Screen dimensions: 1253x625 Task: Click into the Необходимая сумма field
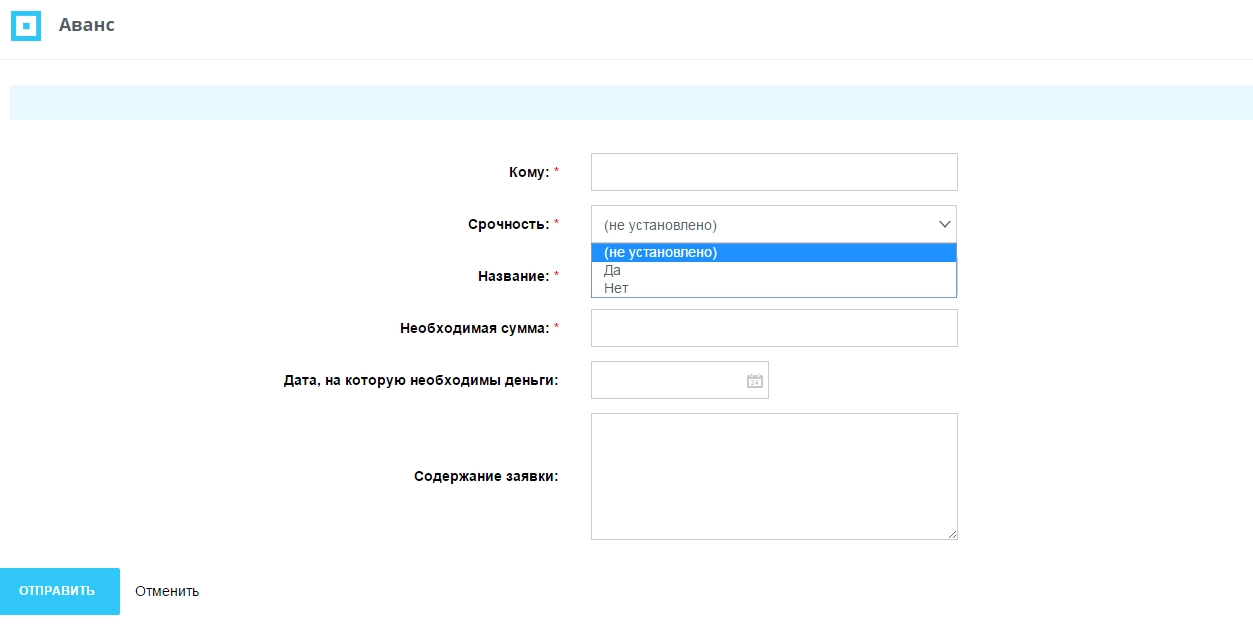click(773, 328)
